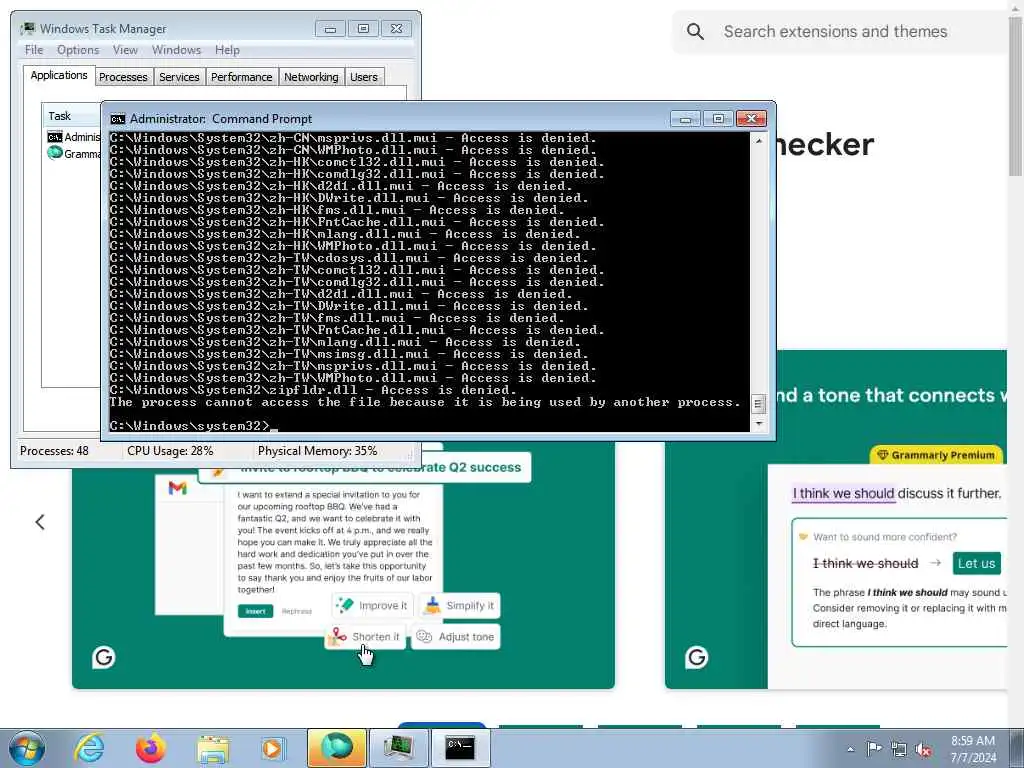1024x768 pixels.
Task: Click the Shorten it button
Action: (364, 636)
